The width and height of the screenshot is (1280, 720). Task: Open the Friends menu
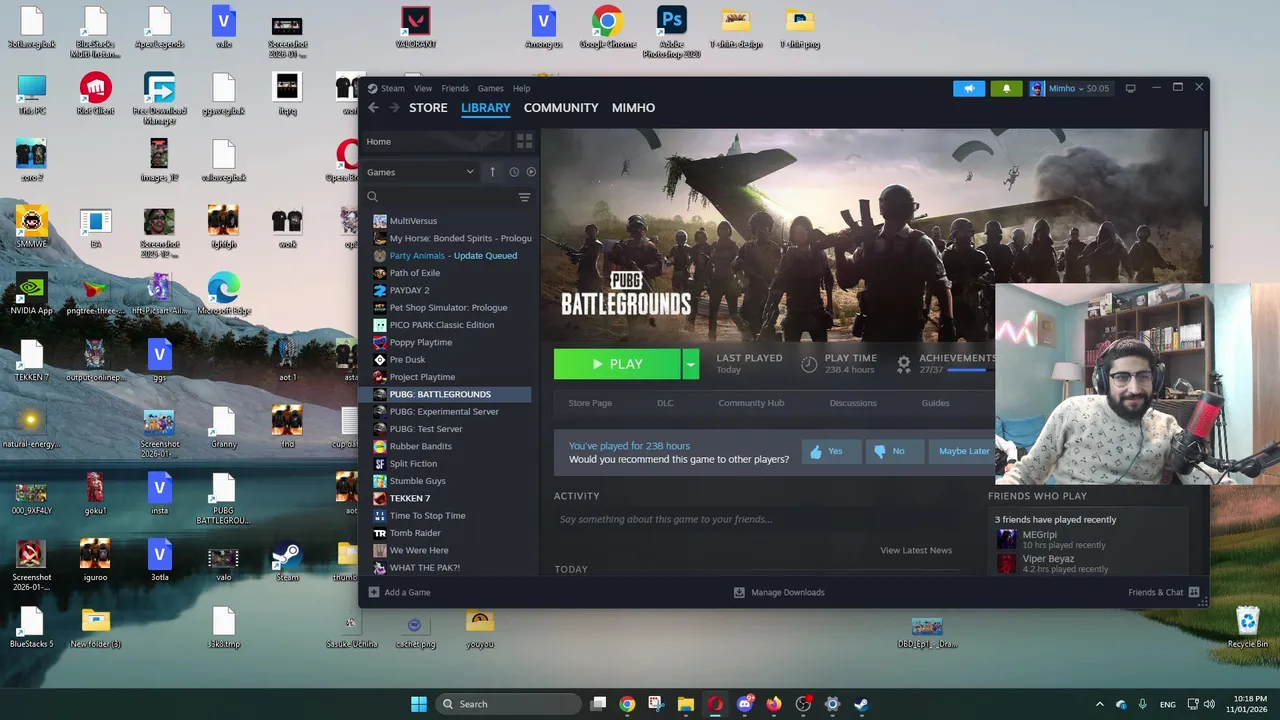[x=455, y=88]
